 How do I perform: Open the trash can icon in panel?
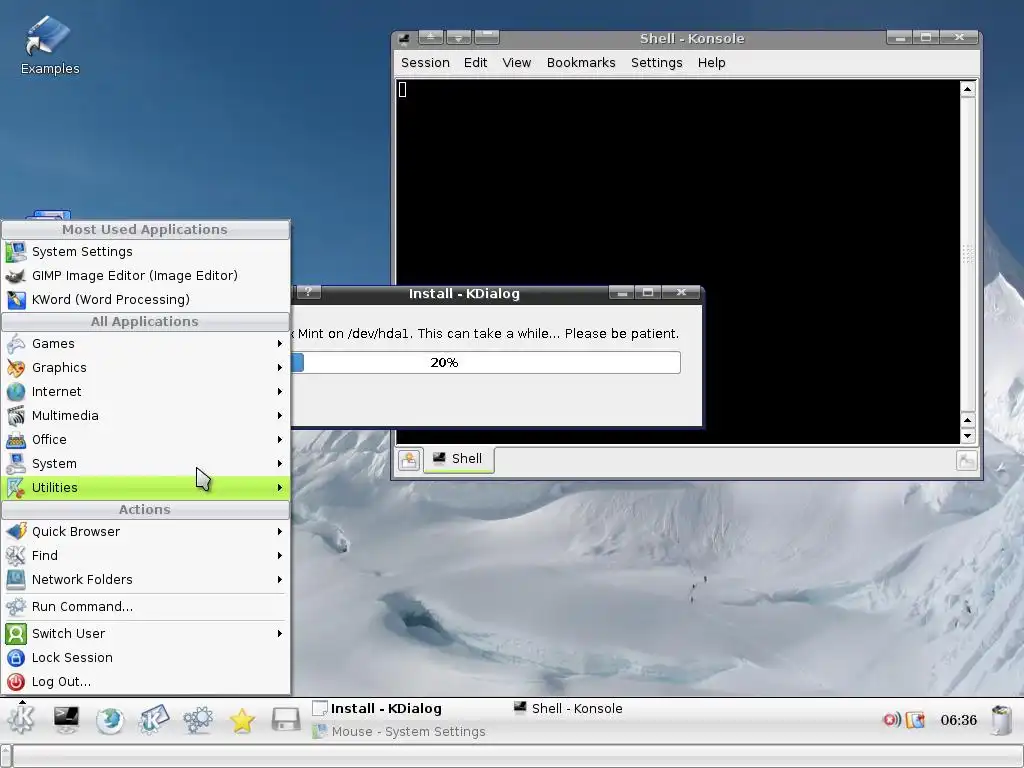point(1001,720)
